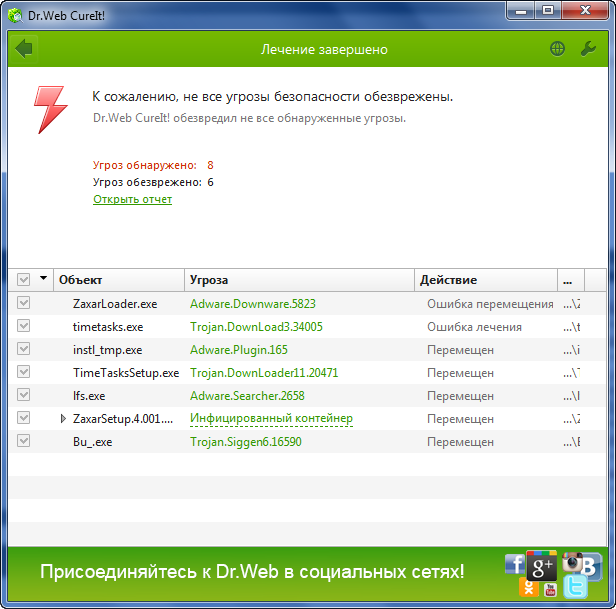Toggle checkbox for ZaxarSetup.4.001 container
The width and height of the screenshot is (616, 609).
click(24, 418)
